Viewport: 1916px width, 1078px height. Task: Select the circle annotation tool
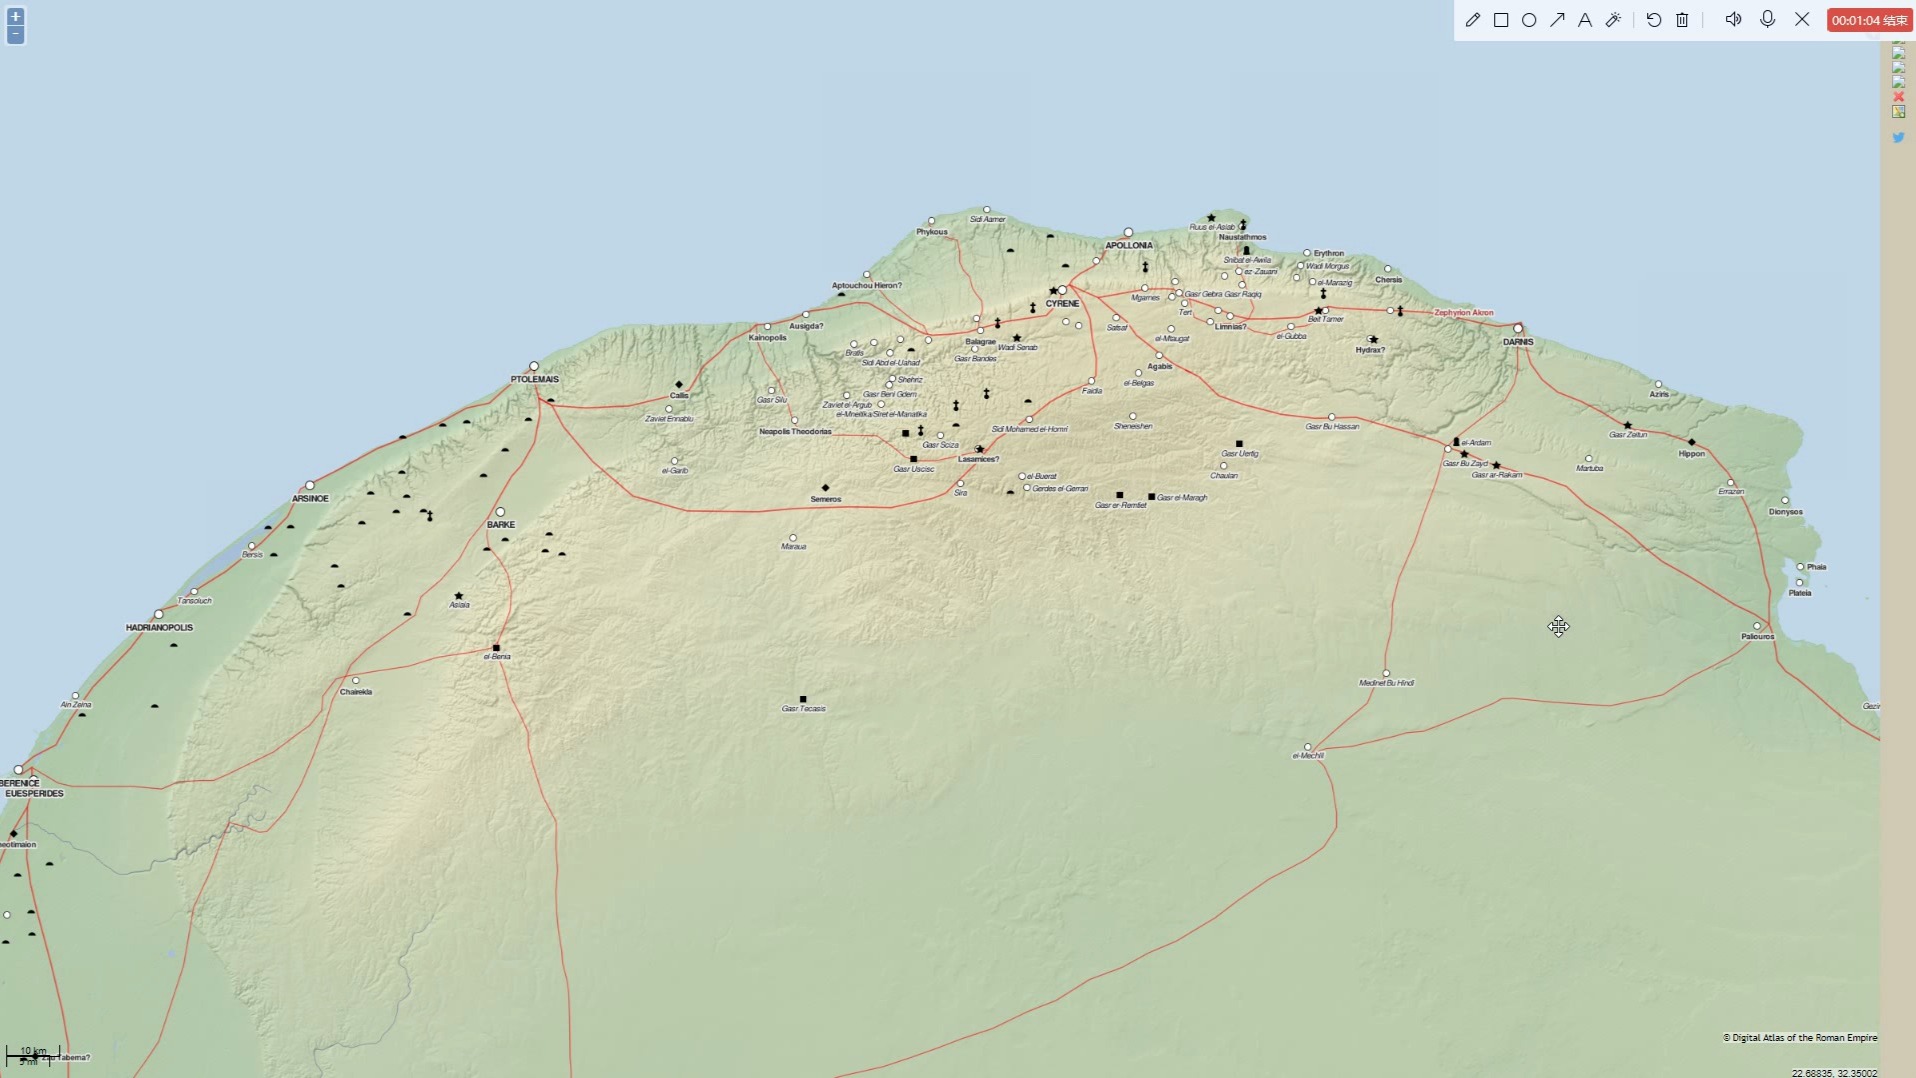pos(1529,20)
